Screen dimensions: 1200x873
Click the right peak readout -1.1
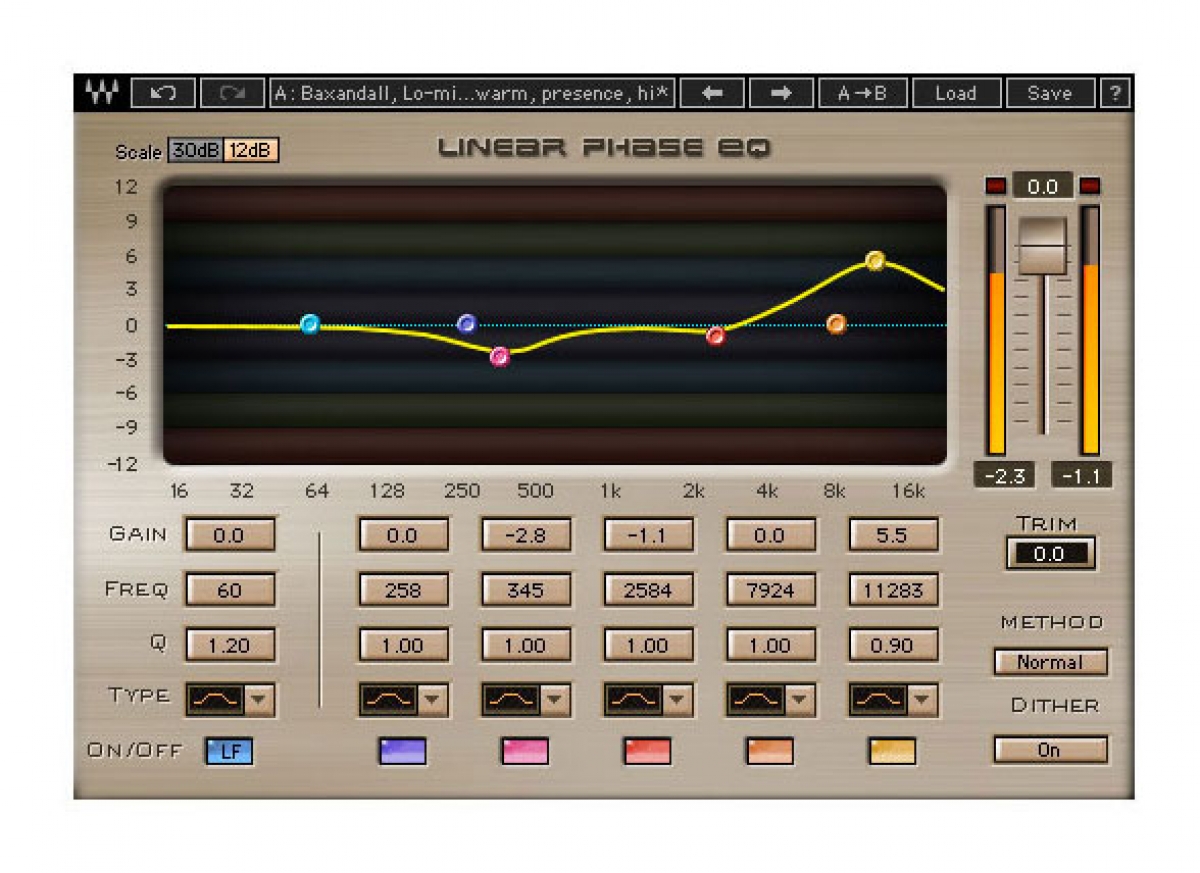(x=1081, y=476)
